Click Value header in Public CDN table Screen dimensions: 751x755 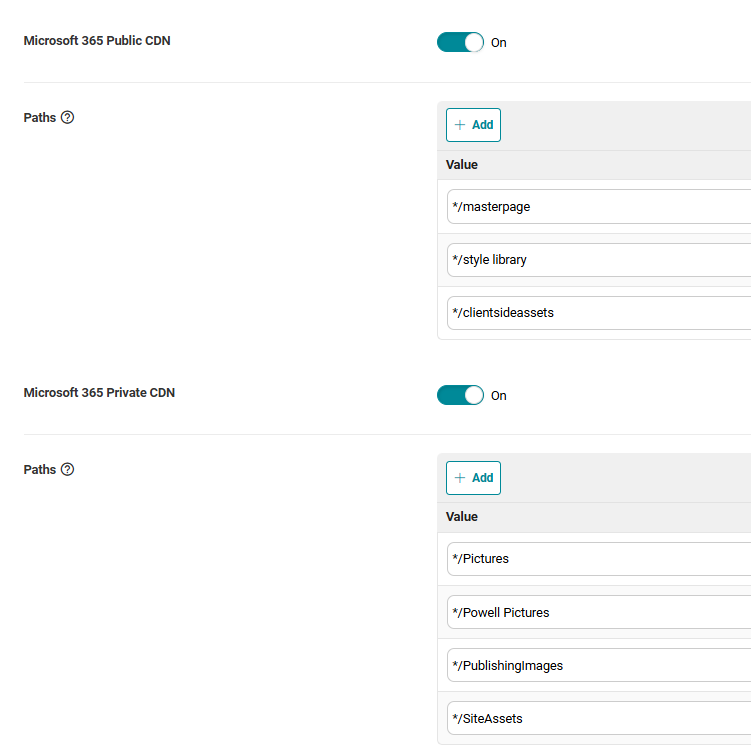click(462, 165)
